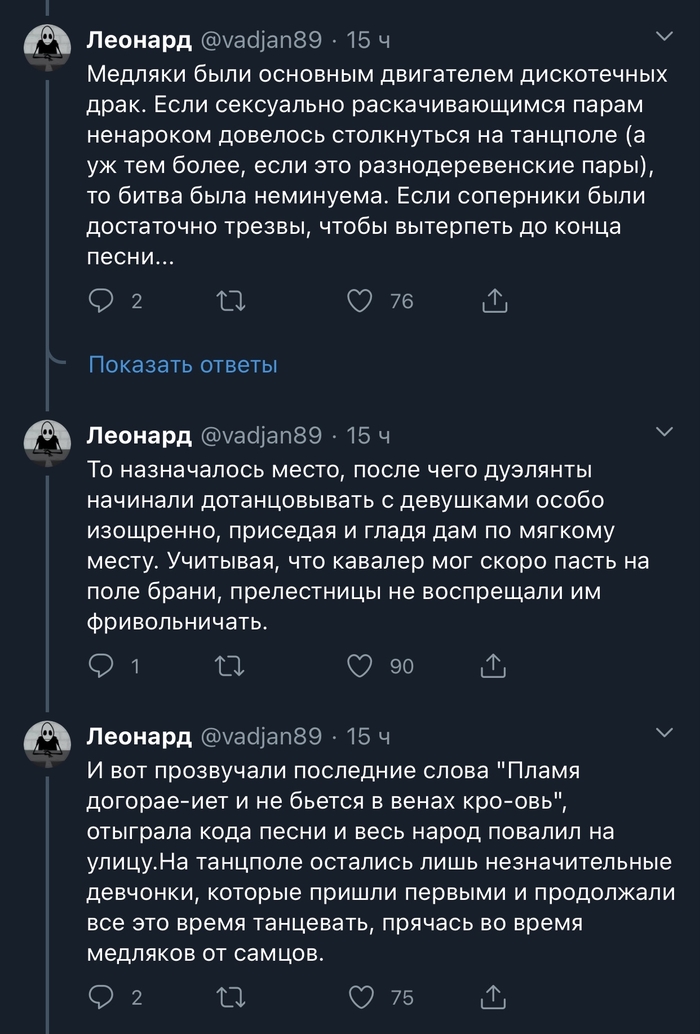700x1034 pixels.
Task: Click the Леонард avatar on the first tweet
Action: tap(47, 47)
